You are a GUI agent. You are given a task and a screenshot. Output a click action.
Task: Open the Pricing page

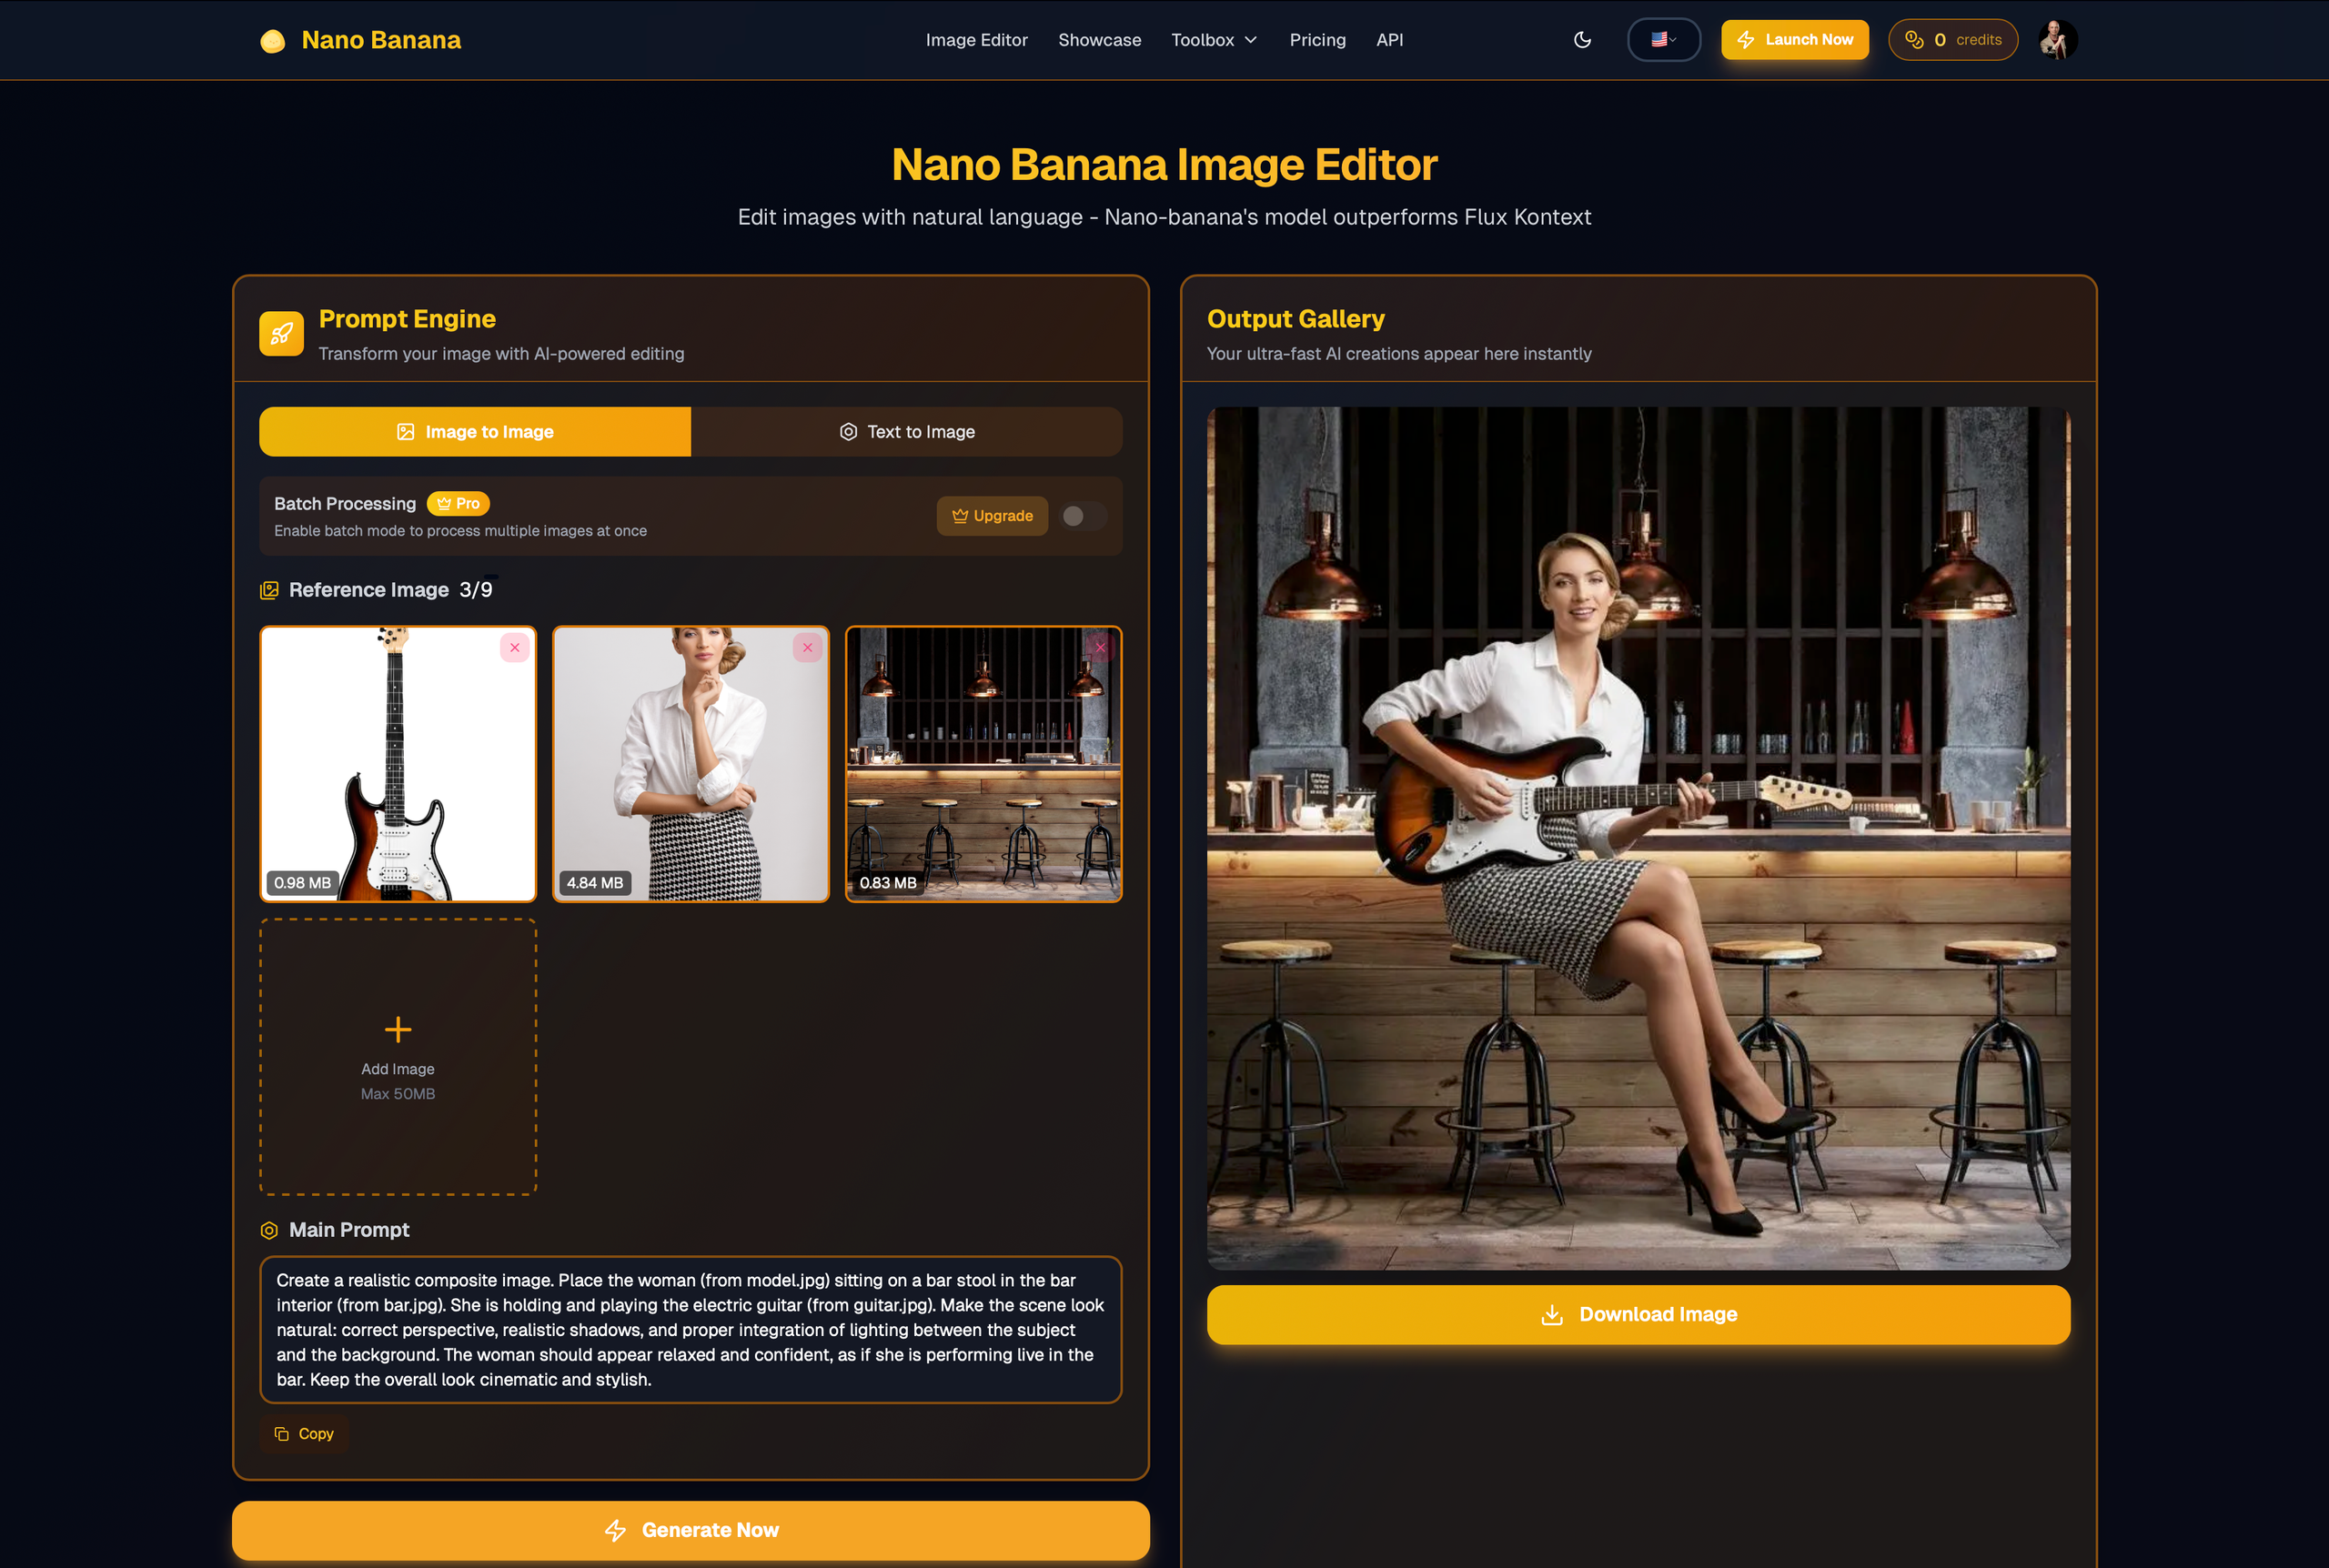click(x=1317, y=40)
